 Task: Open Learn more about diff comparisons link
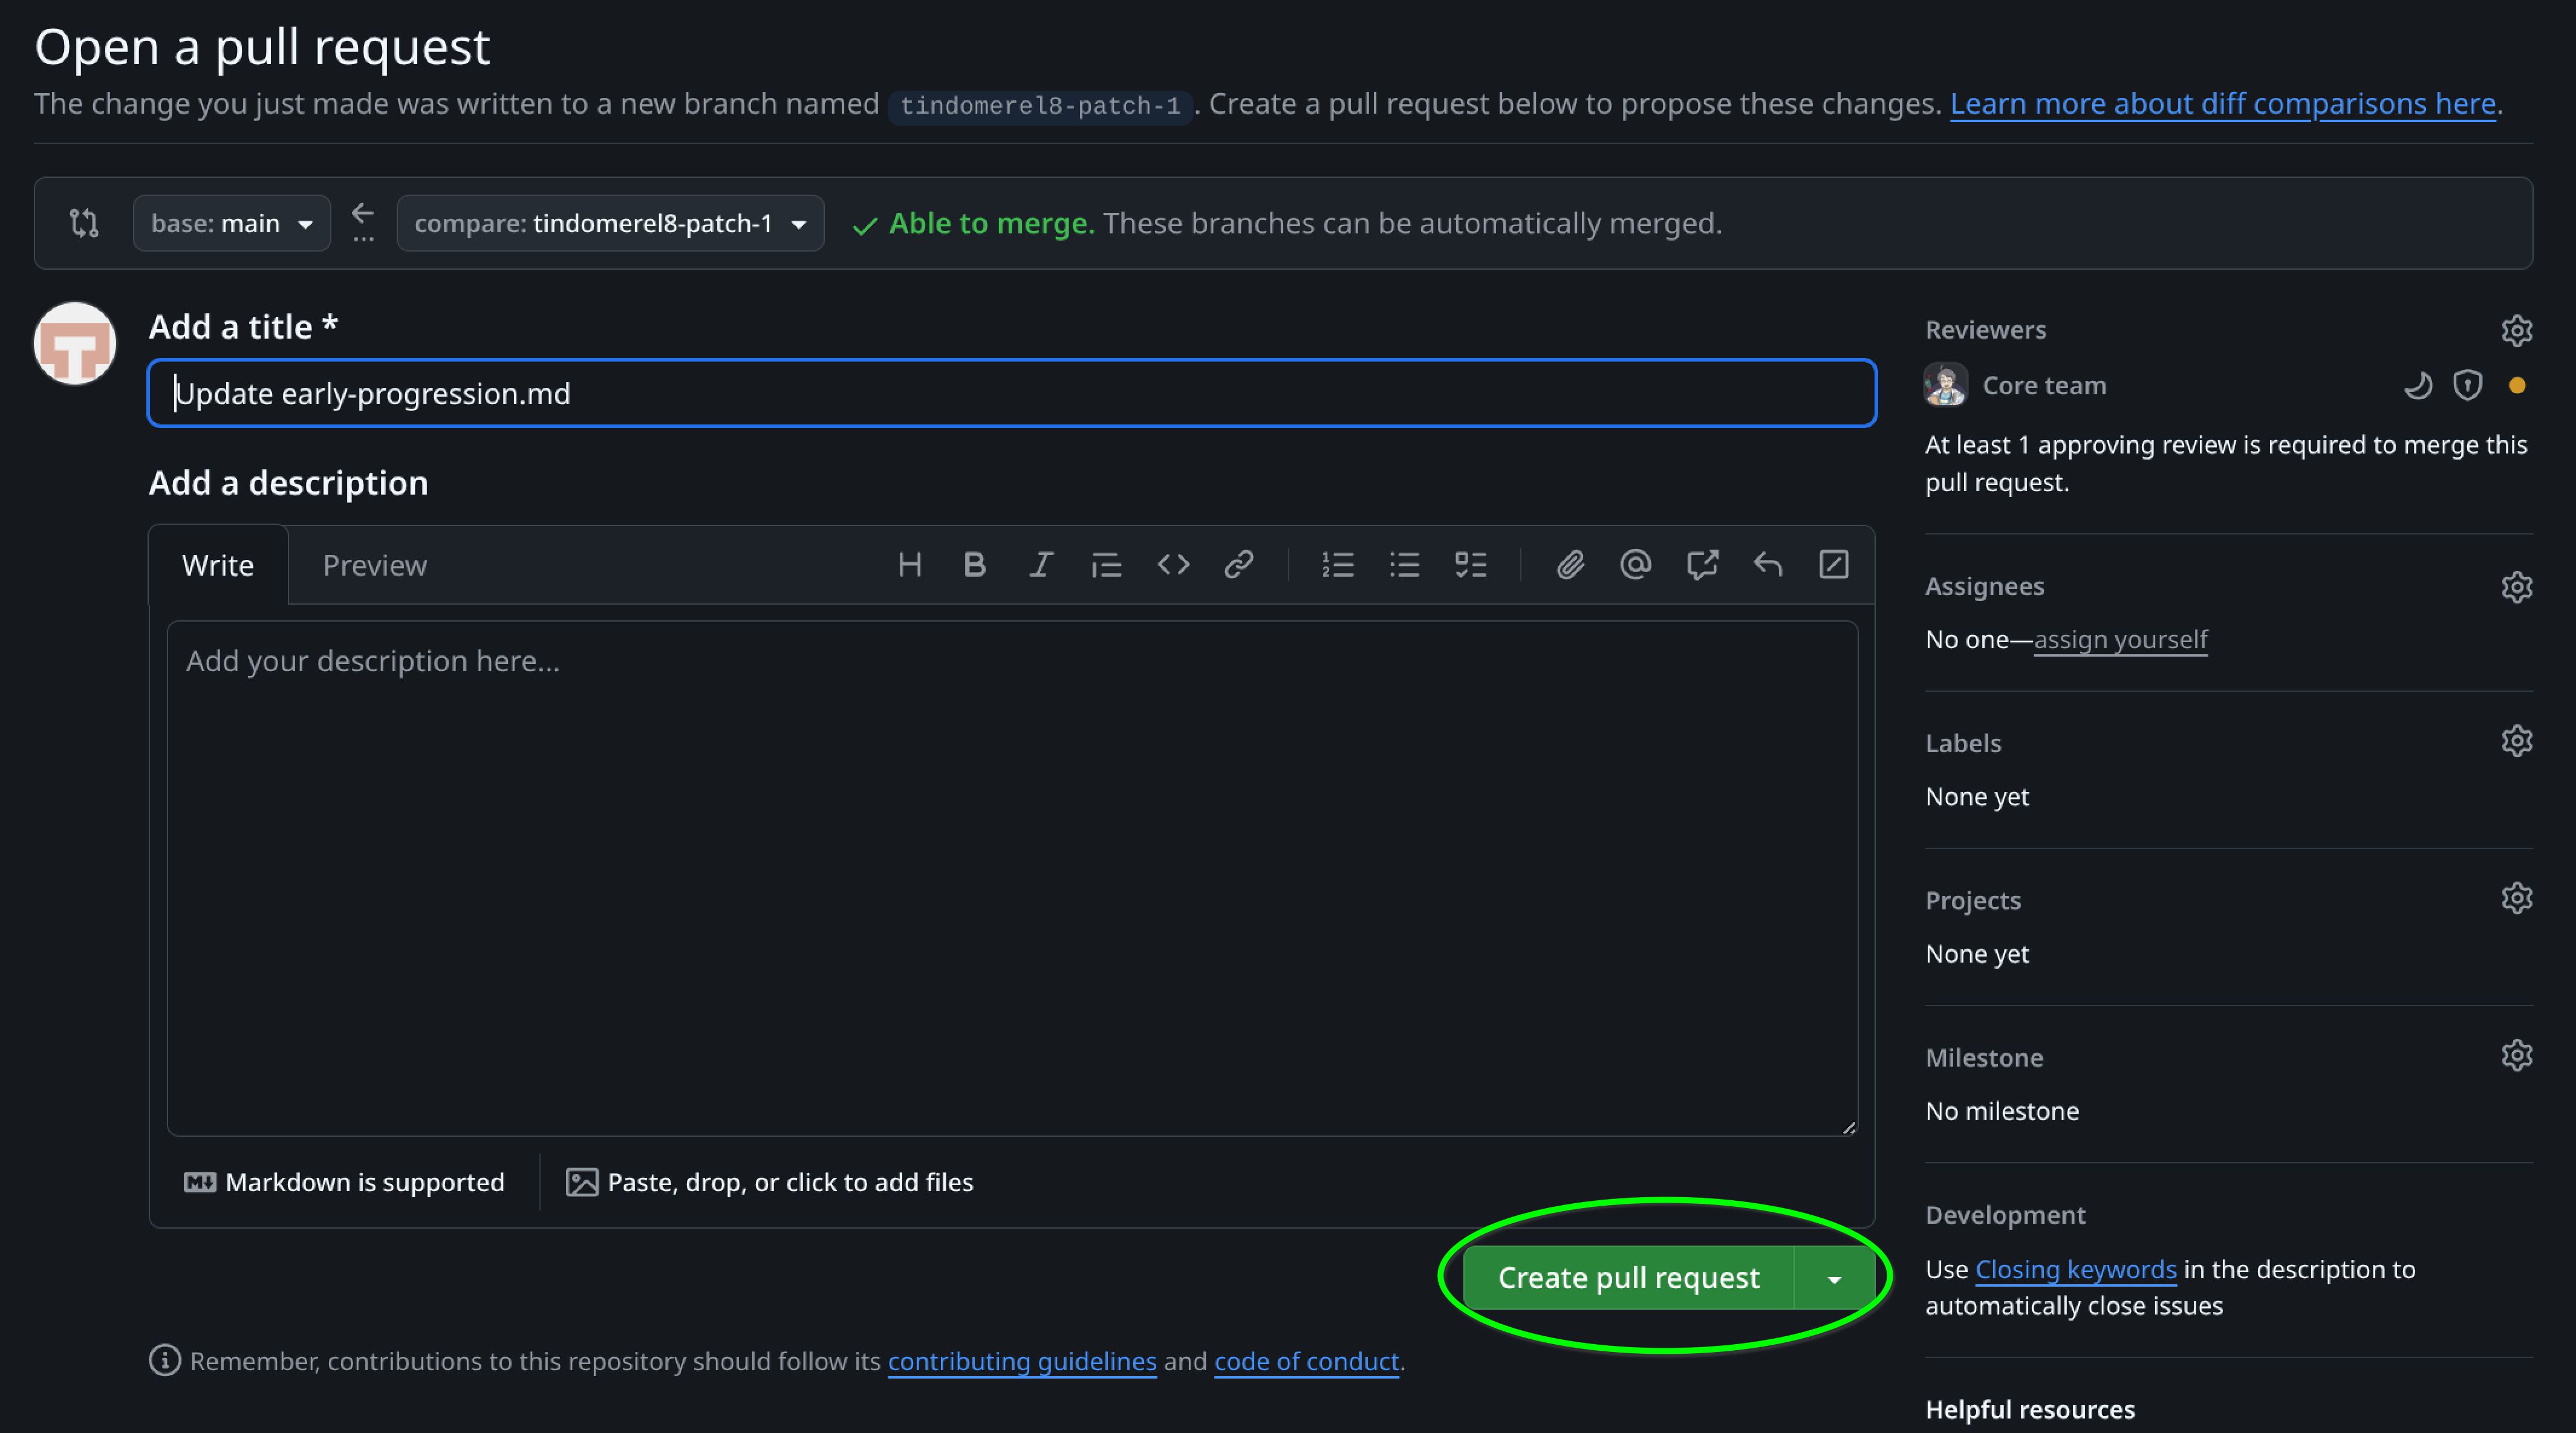[2222, 104]
